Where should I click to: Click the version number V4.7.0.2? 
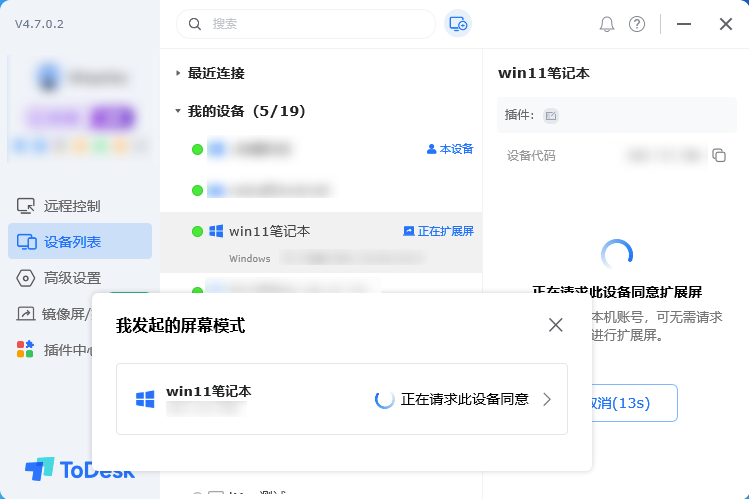tap(39, 24)
